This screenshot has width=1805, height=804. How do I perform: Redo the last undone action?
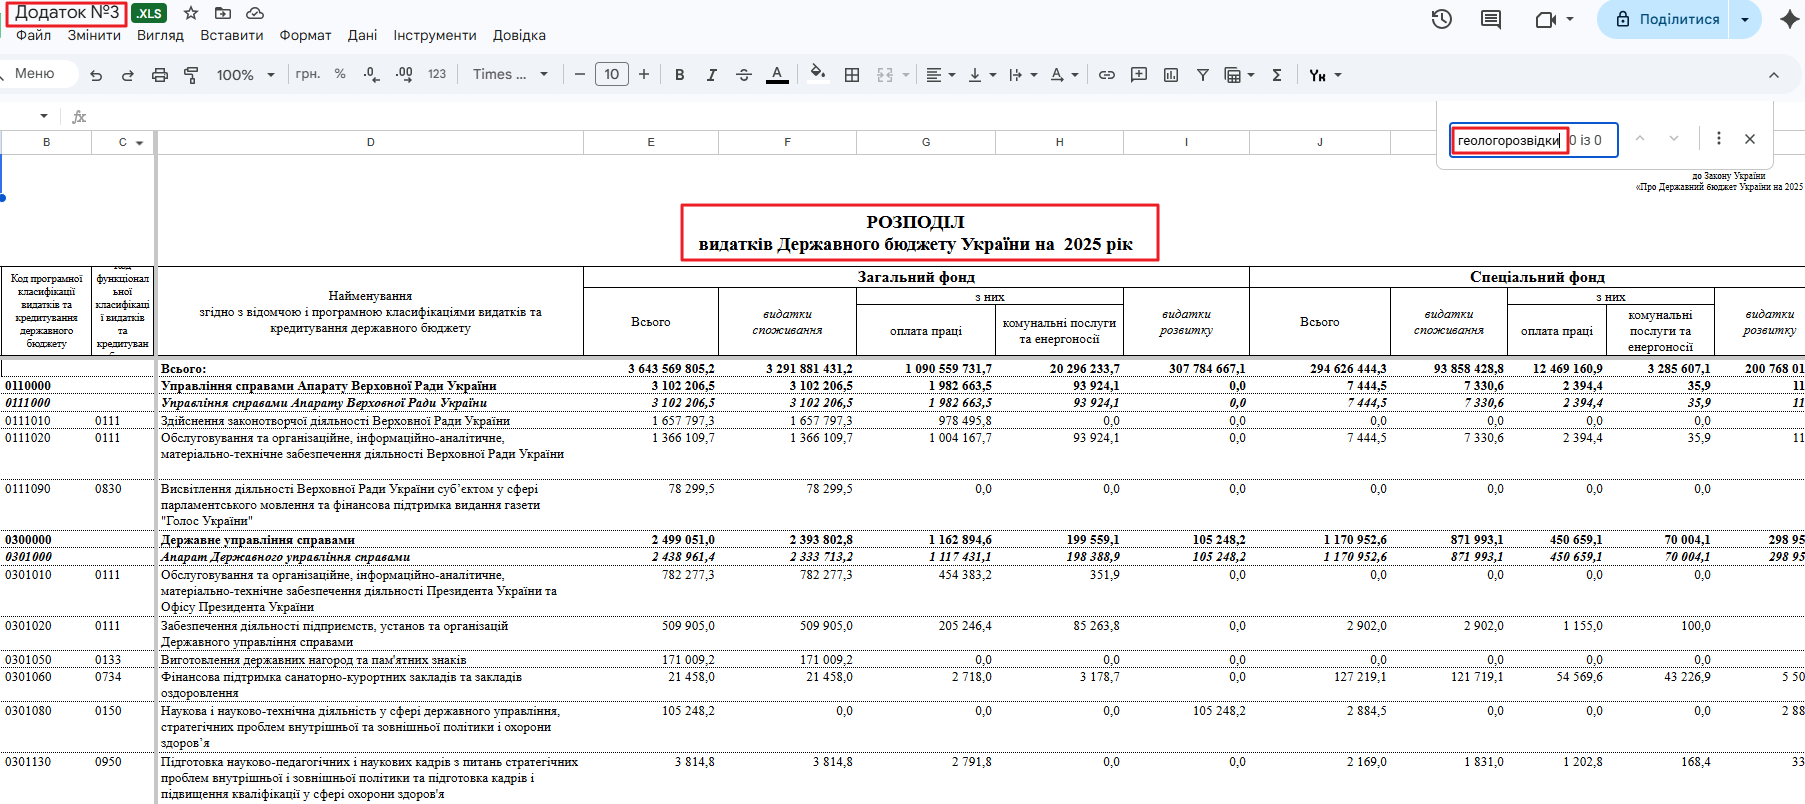[128, 75]
